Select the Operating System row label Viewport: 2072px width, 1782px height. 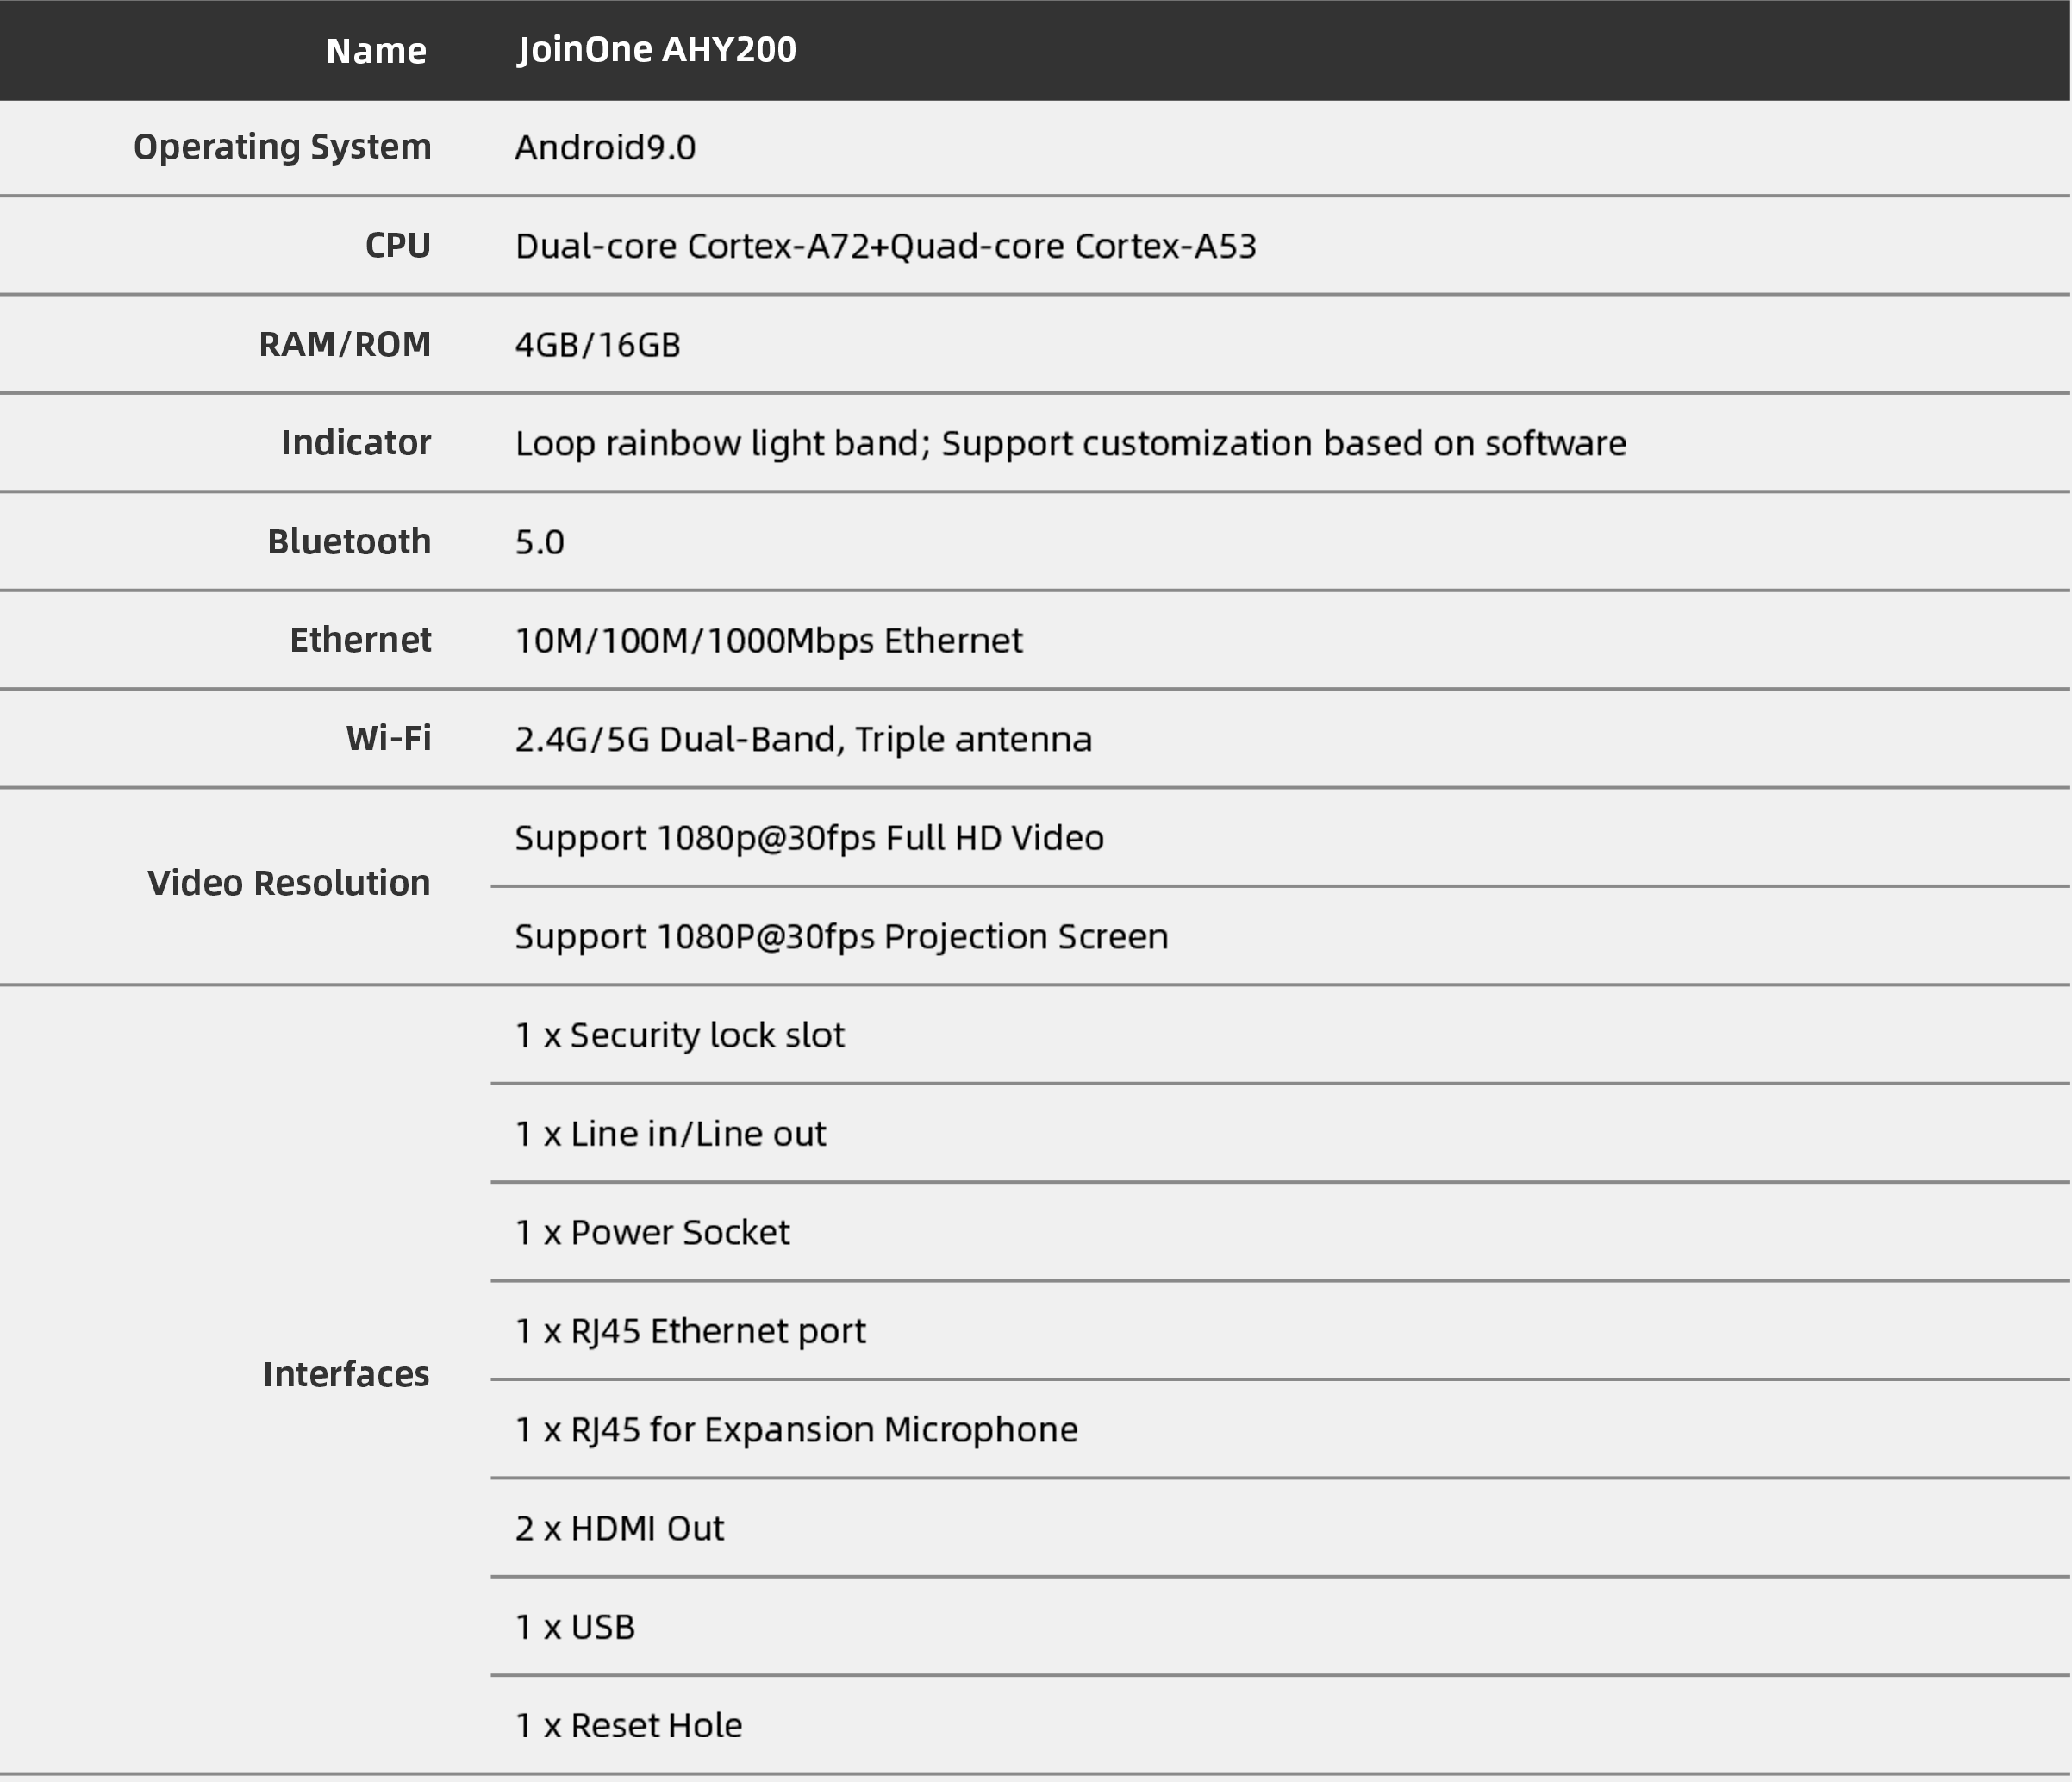click(x=282, y=147)
